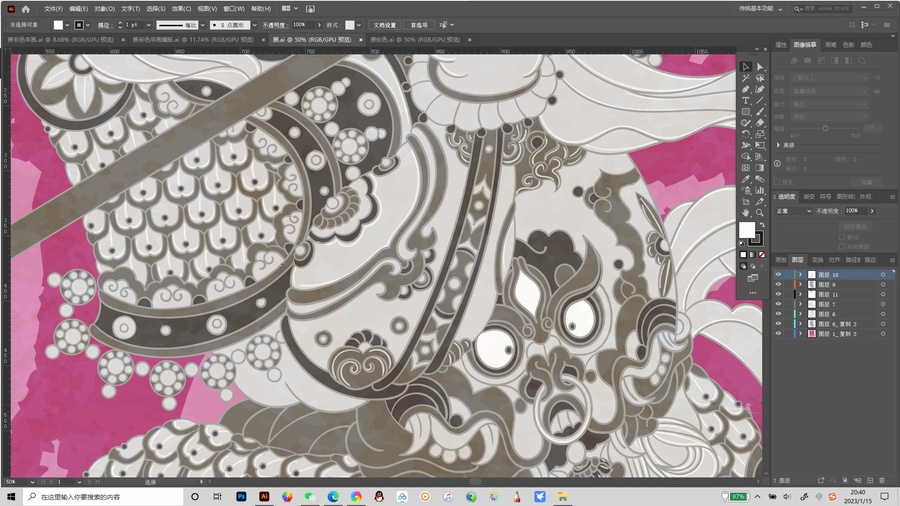Hide layer 图层 11
Screen dimensions: 900x506
(778, 294)
